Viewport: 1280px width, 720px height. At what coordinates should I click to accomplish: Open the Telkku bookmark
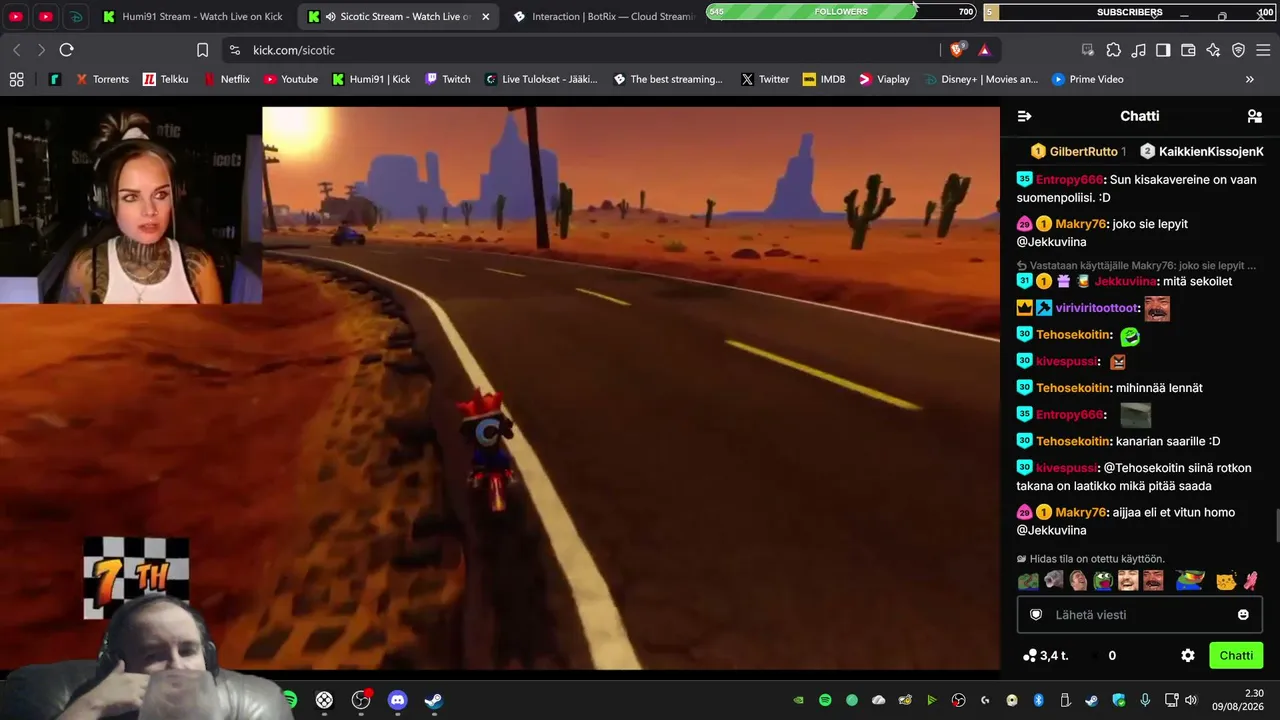pyautogui.click(x=165, y=79)
